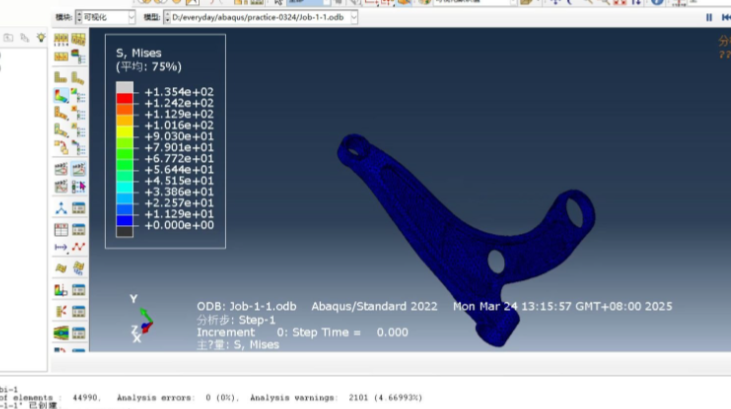Viewport: 731px width, 409px height.
Task: Click the Plot Contours on Deformed Shape icon
Action: [62, 96]
